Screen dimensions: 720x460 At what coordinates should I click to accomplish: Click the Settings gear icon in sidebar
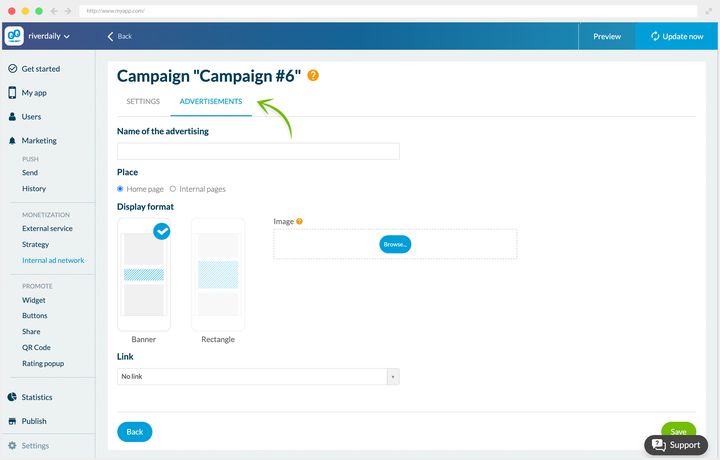tap(12, 445)
